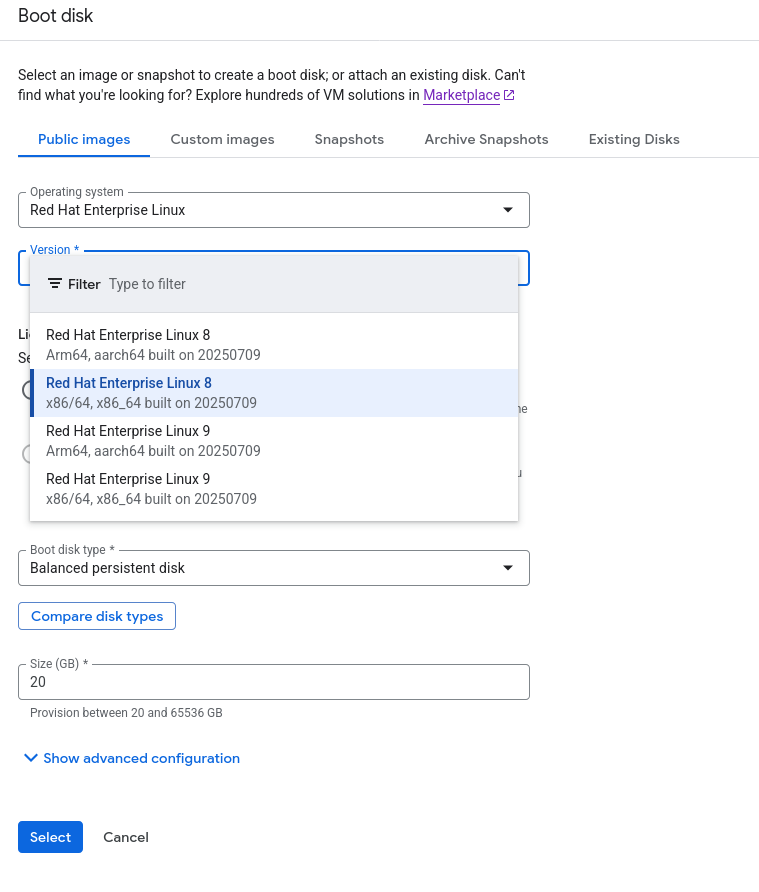Select the Existing Disks tab
Image resolution: width=759 pixels, height=892 pixels.
[x=634, y=139]
